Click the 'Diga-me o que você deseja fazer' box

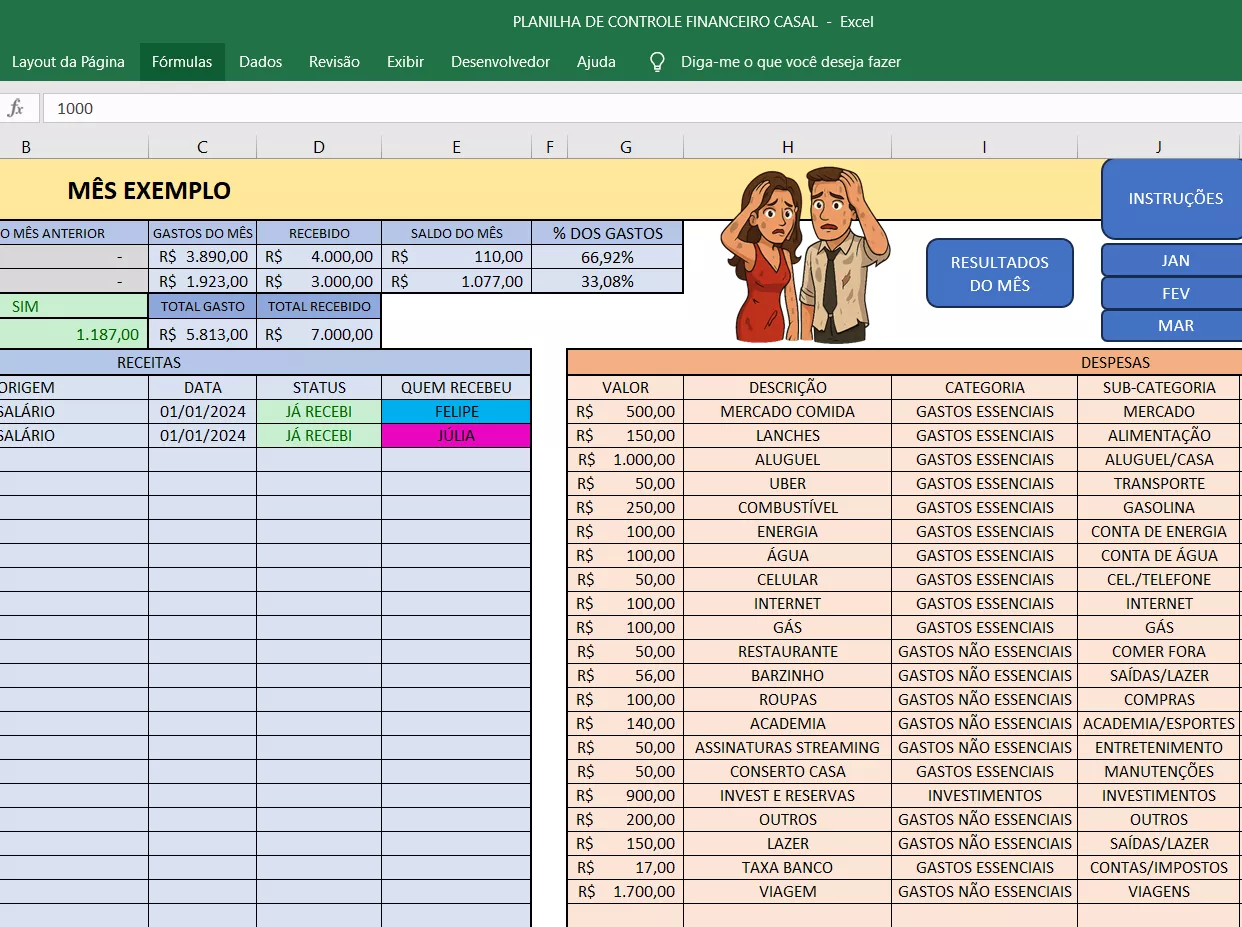point(790,62)
